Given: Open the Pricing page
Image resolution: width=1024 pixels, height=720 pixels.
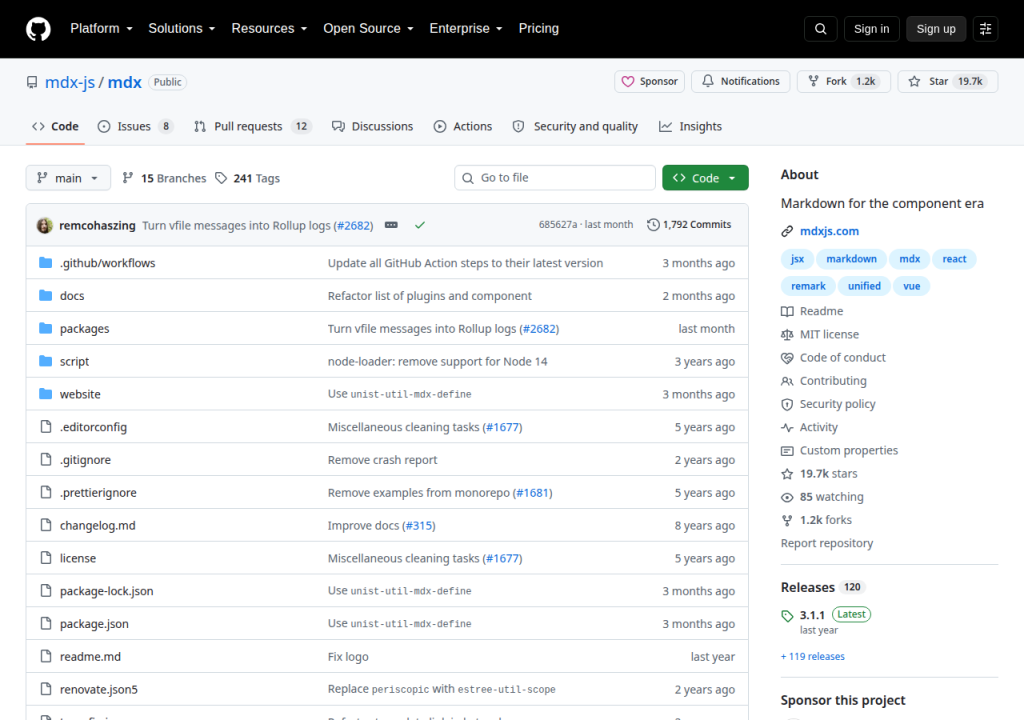Looking at the screenshot, I should 539,29.
